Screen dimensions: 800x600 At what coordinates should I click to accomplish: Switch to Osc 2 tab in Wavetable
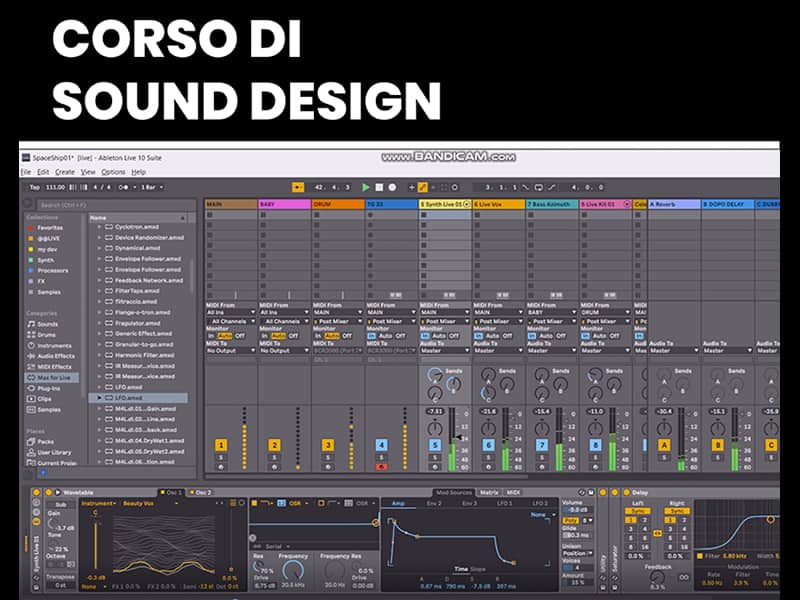point(201,492)
